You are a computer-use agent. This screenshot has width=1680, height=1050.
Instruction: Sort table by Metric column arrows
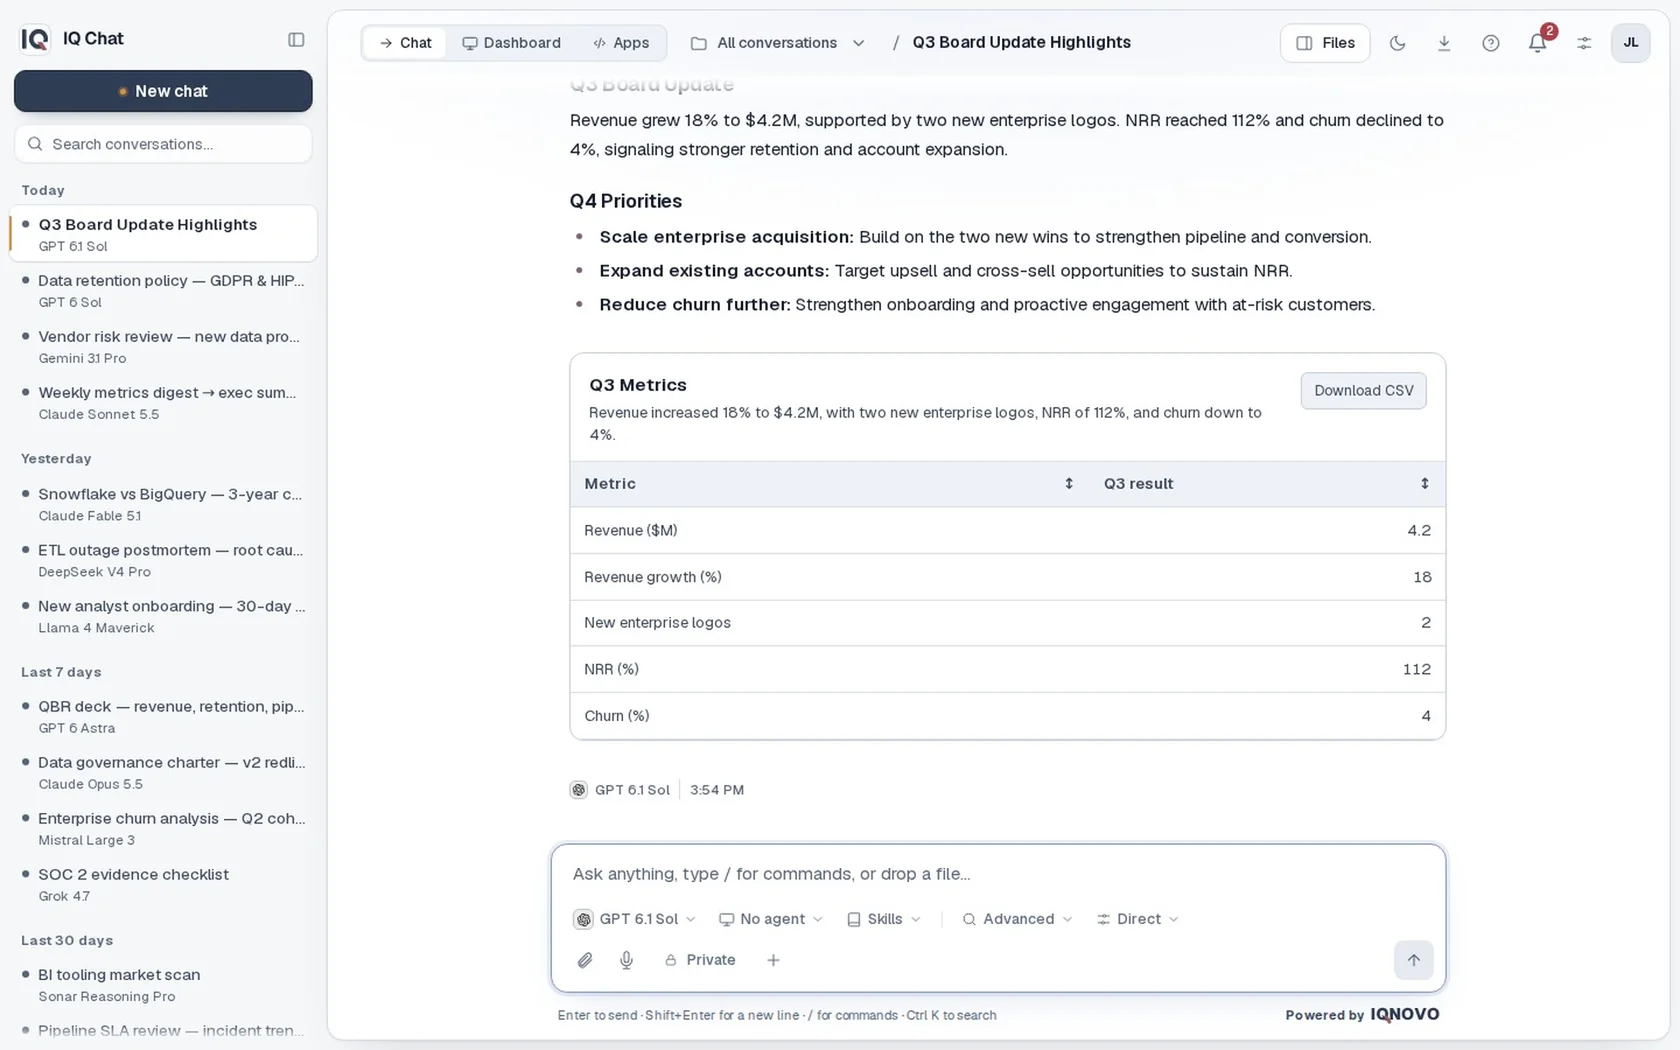(x=1069, y=484)
